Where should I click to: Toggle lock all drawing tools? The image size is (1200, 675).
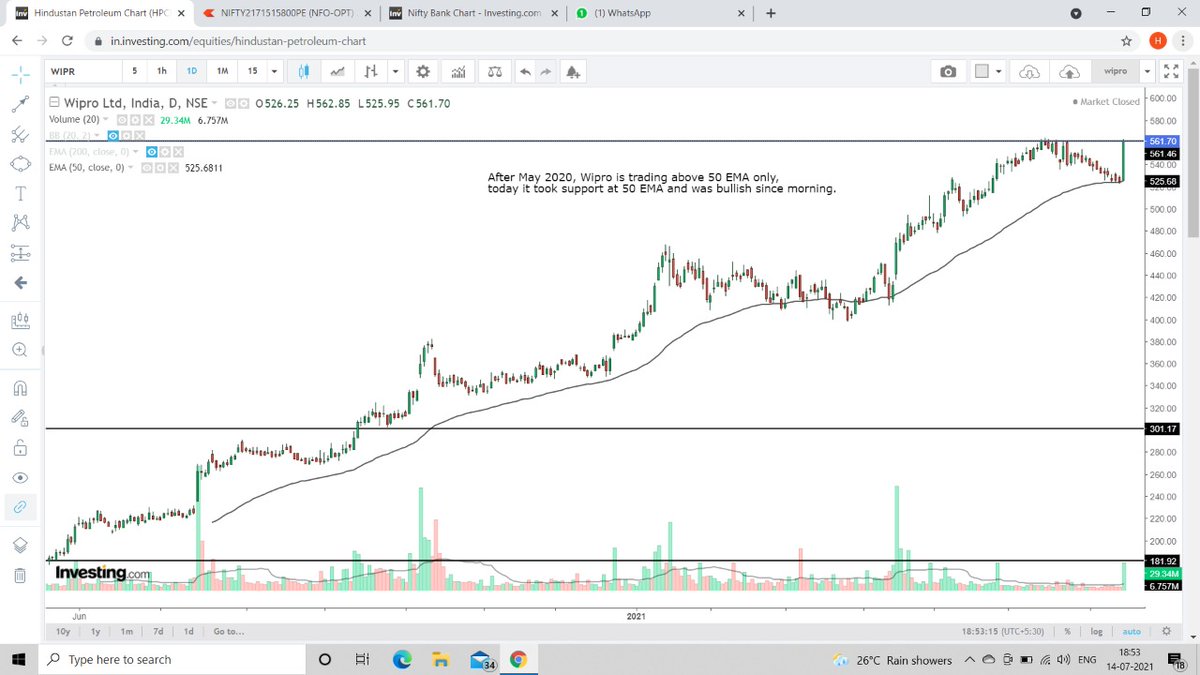pyautogui.click(x=20, y=447)
